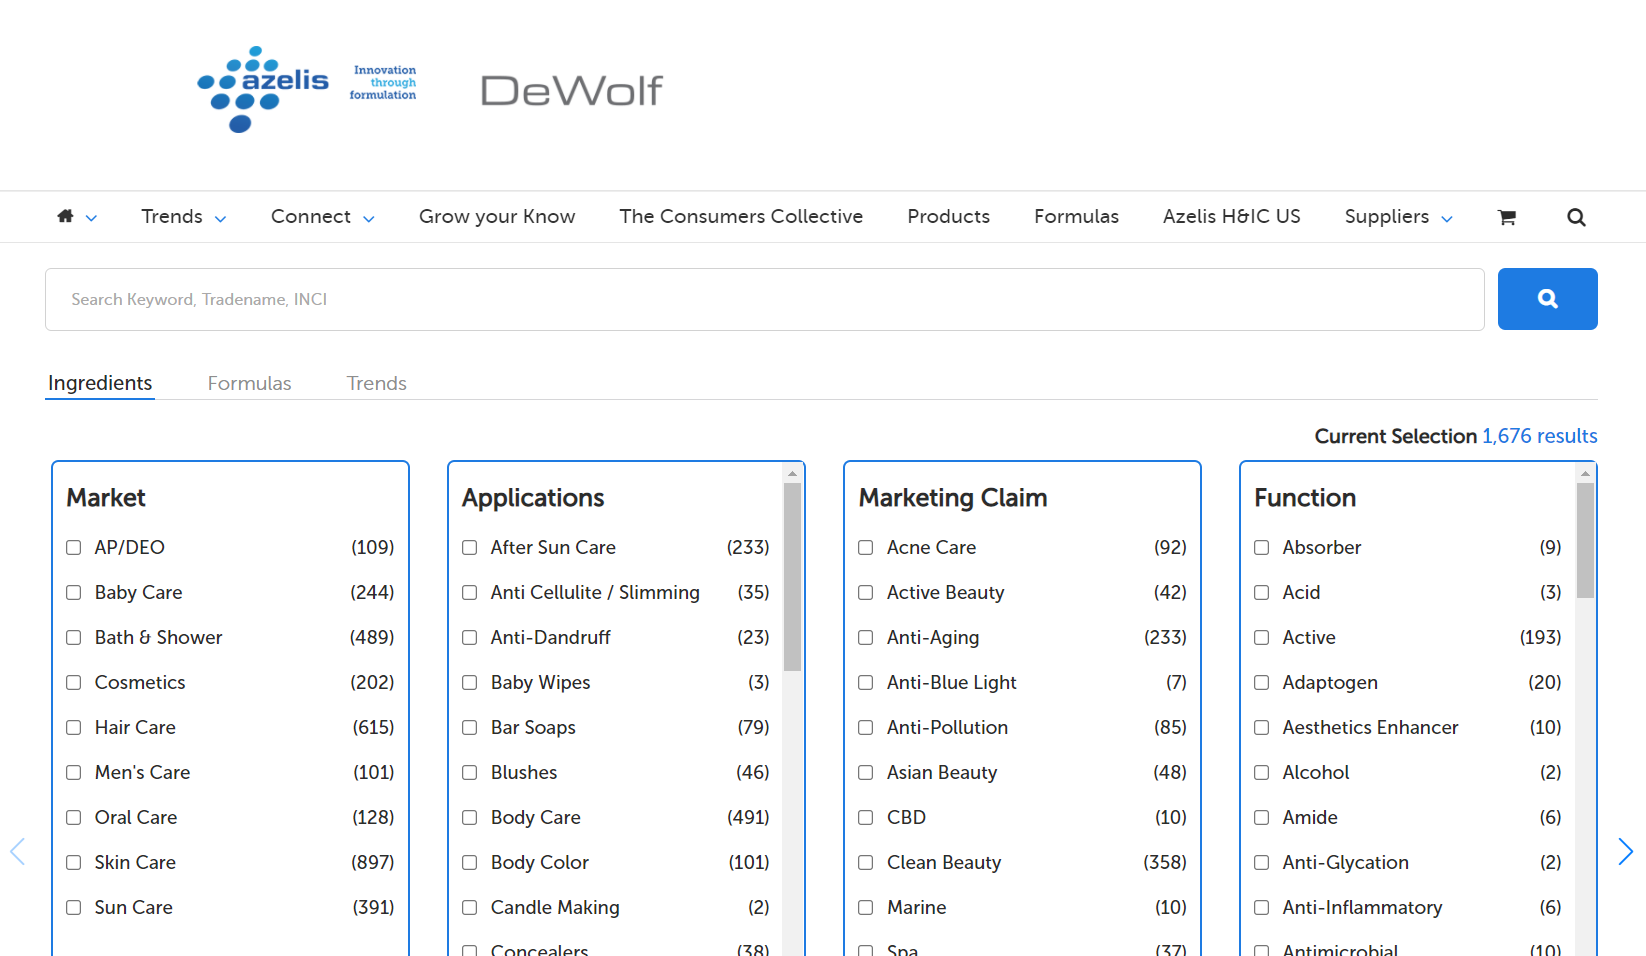Open The Consumers Collective link
Image resolution: width=1646 pixels, height=956 pixels.
[x=740, y=217]
